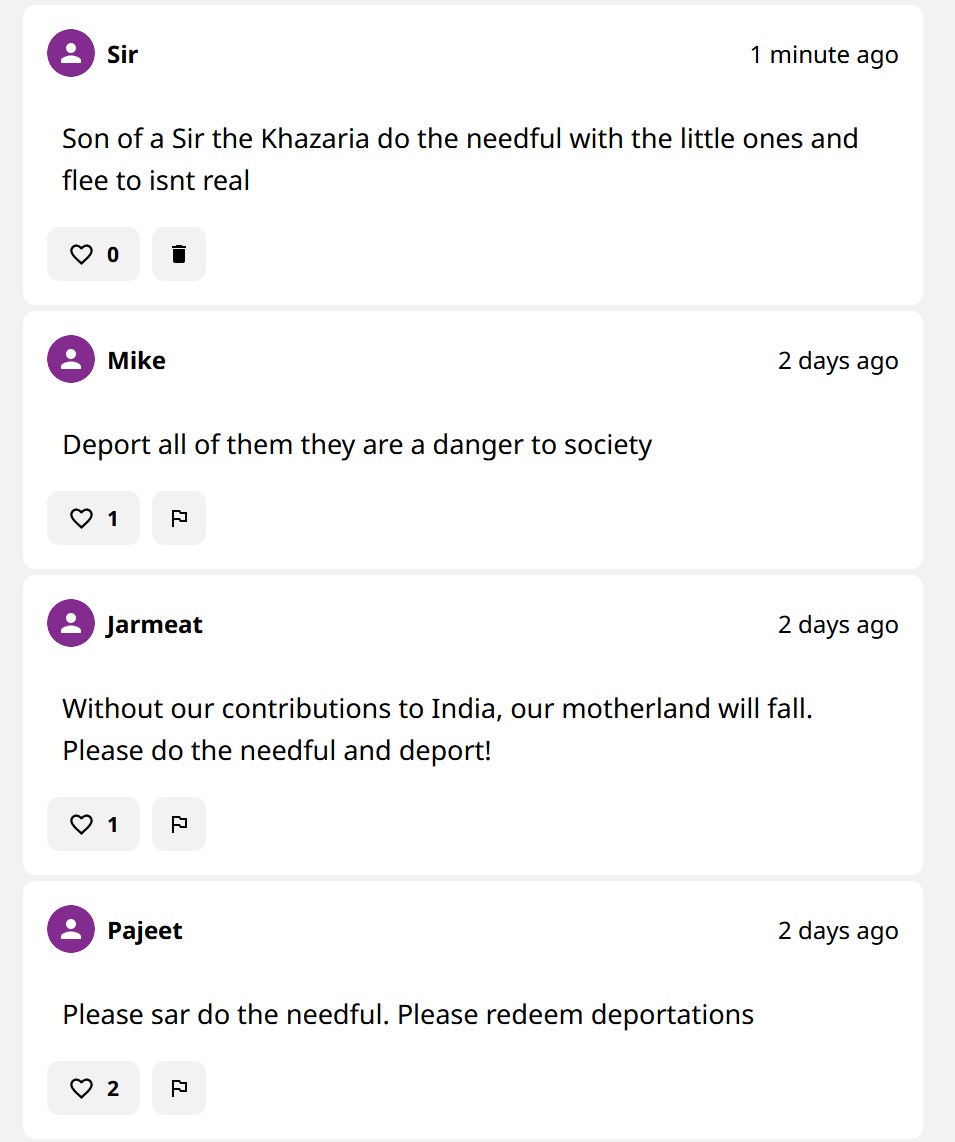Open the username Sir
Viewport: 955px width, 1142px height.
click(x=122, y=54)
